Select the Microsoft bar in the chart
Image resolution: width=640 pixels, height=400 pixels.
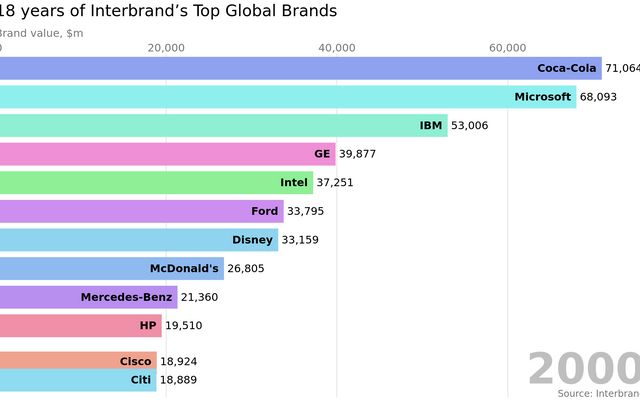[x=288, y=97]
